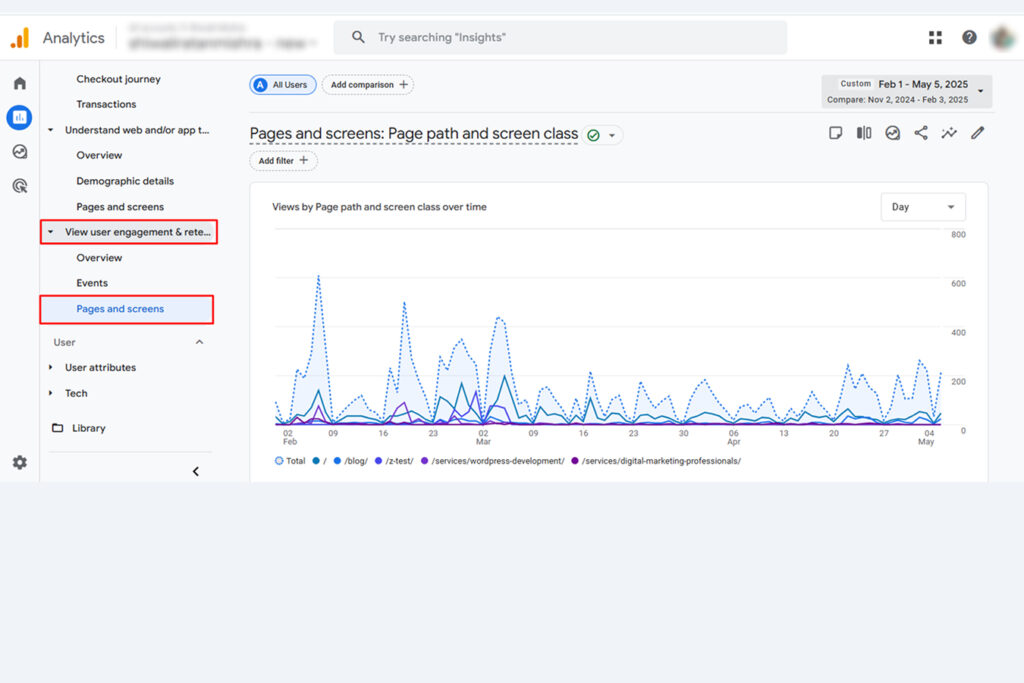The height and width of the screenshot is (683, 1024).
Task: Open Library link
Action: pos(88,428)
